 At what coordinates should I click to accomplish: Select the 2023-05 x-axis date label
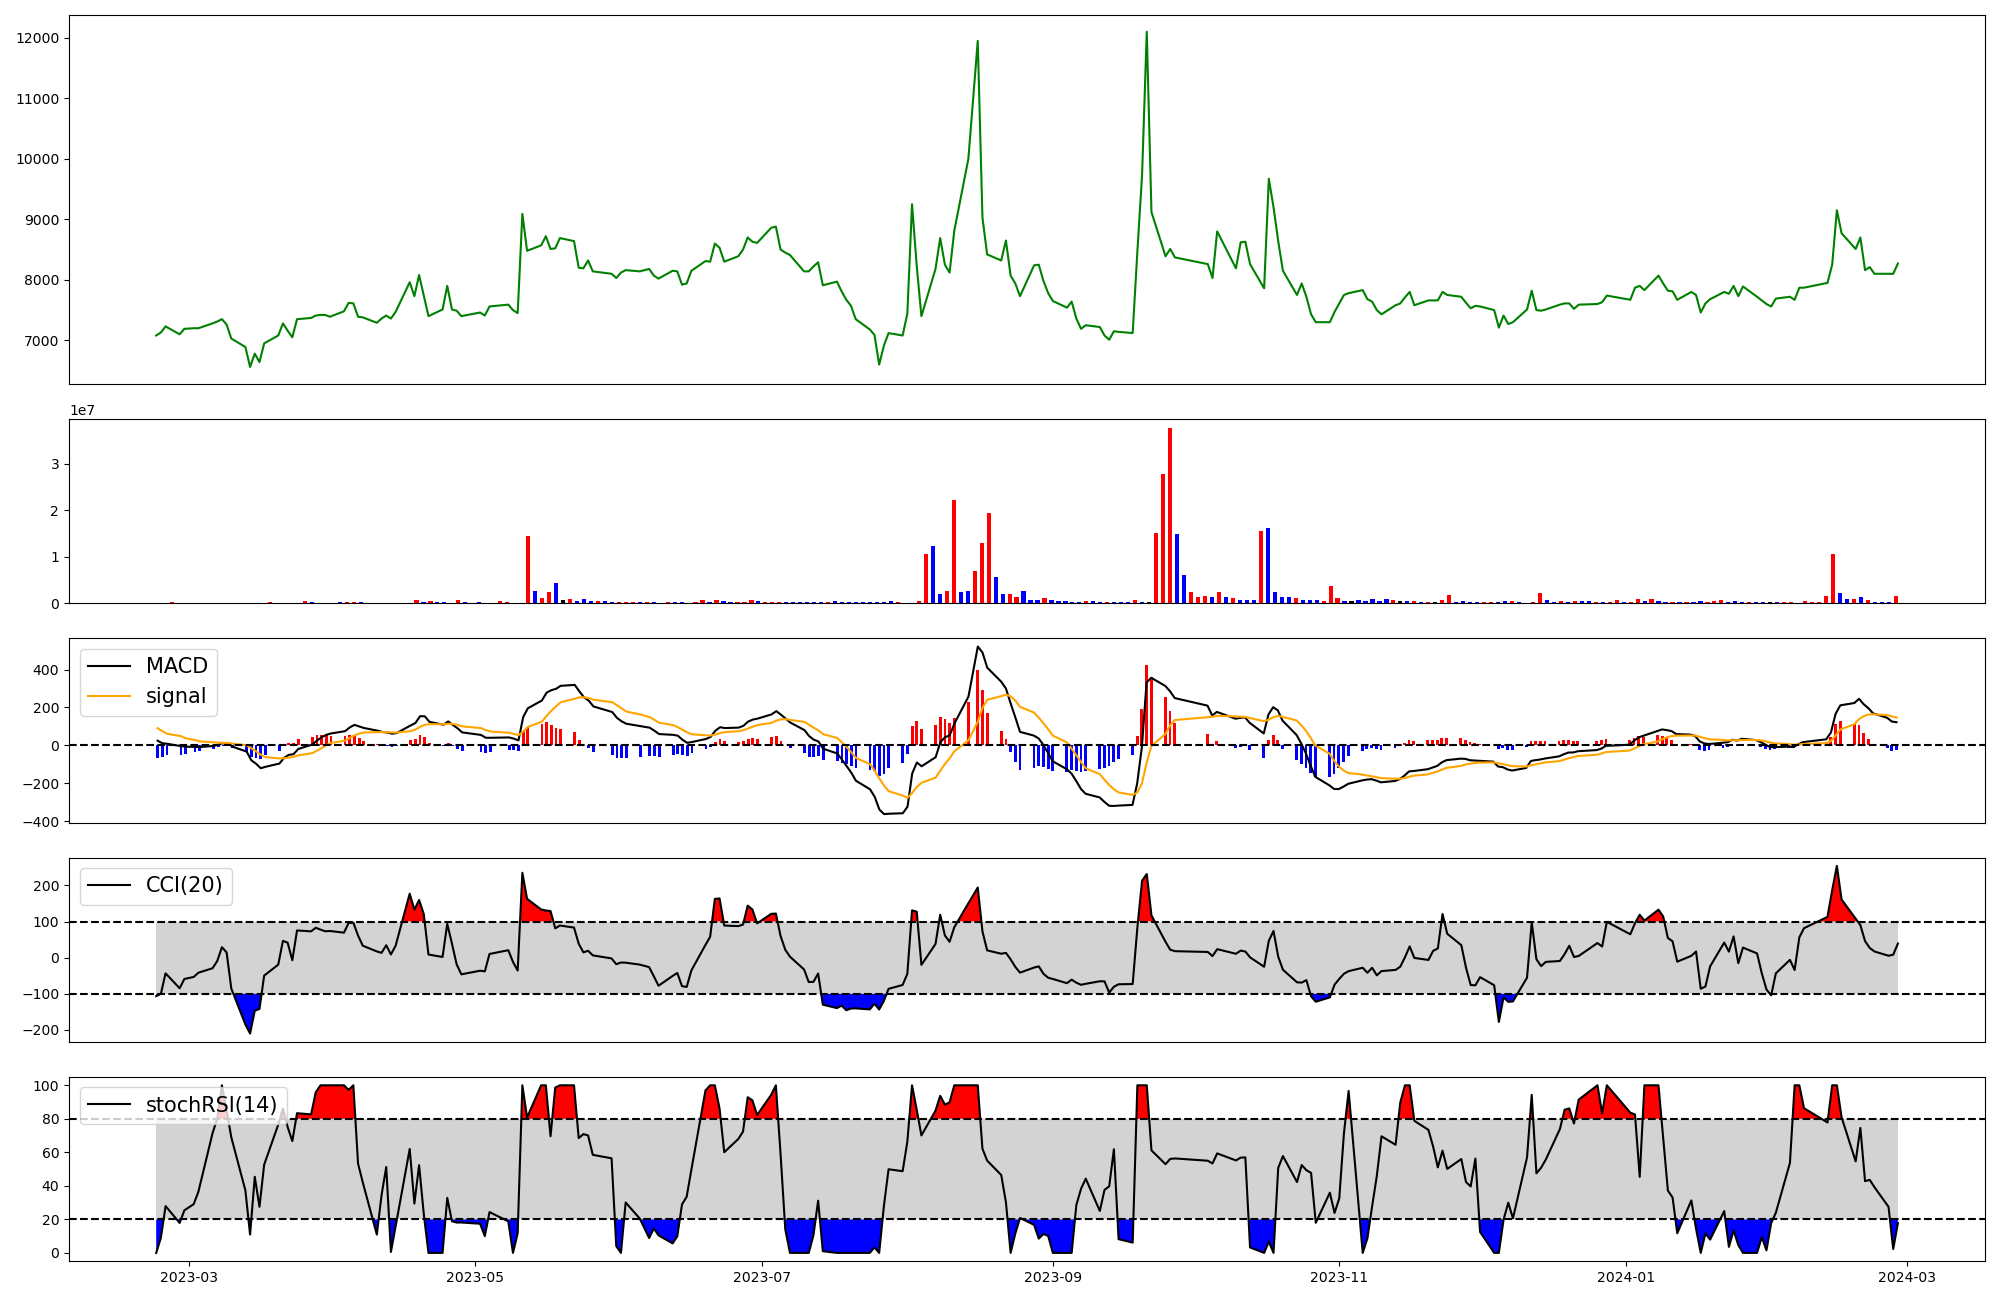[x=475, y=1277]
